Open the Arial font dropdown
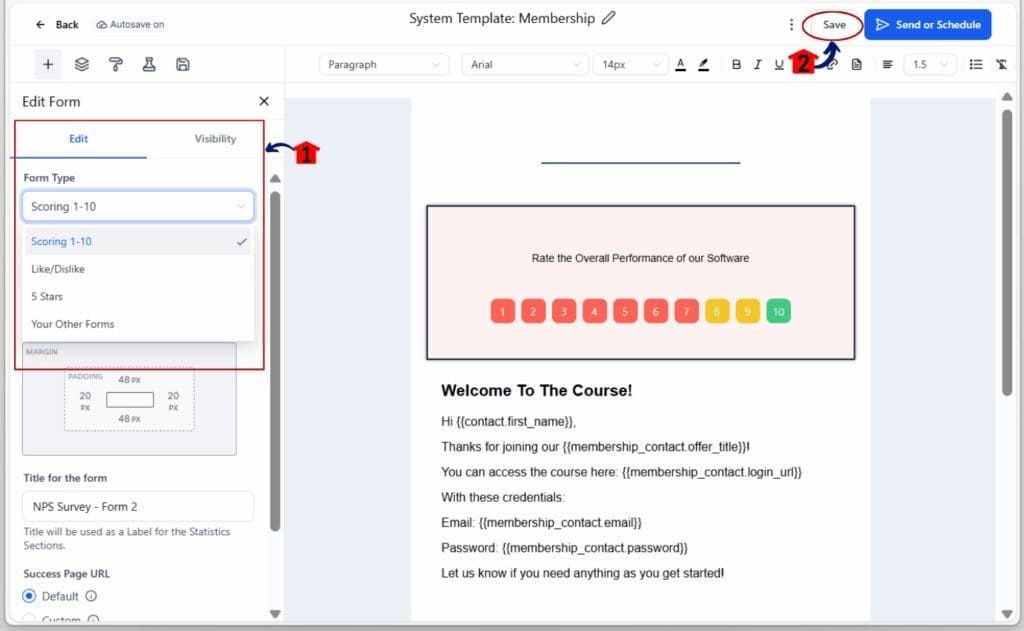The height and width of the screenshot is (631, 1024). tap(525, 64)
